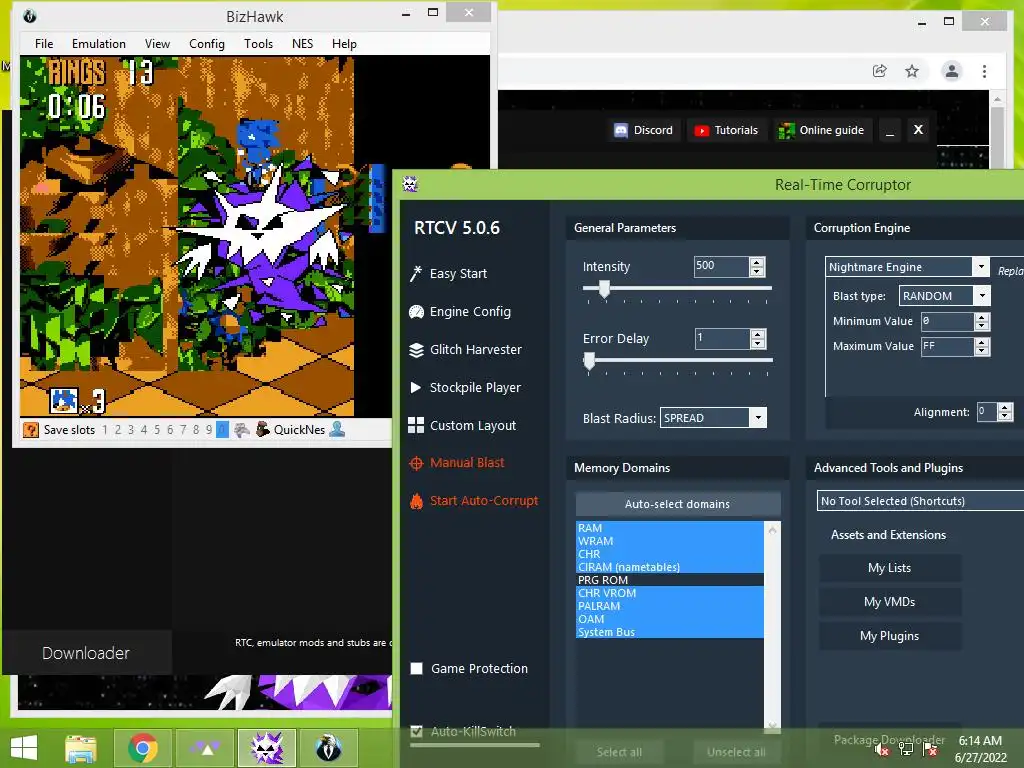Viewport: 1024px width, 768px height.
Task: Toggle Auto-KillSwitch checkbox
Action: click(416, 731)
